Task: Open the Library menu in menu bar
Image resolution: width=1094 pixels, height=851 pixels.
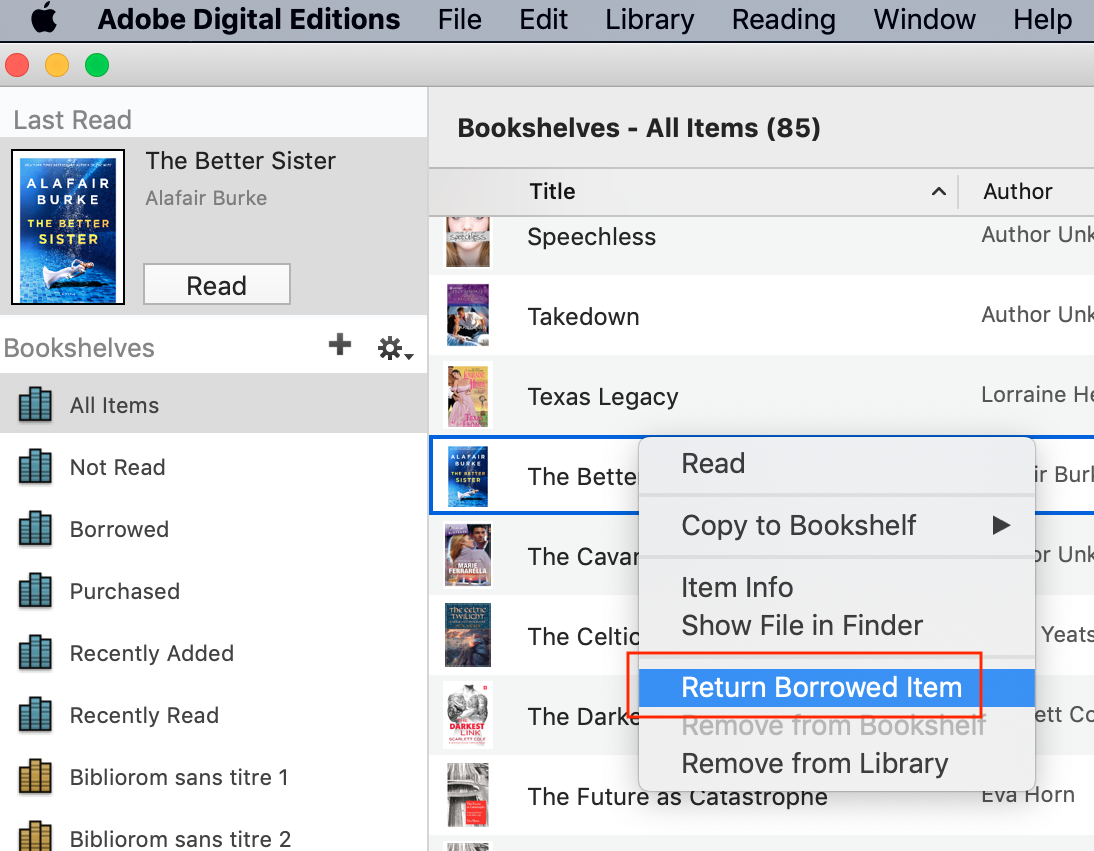Action: [x=650, y=19]
